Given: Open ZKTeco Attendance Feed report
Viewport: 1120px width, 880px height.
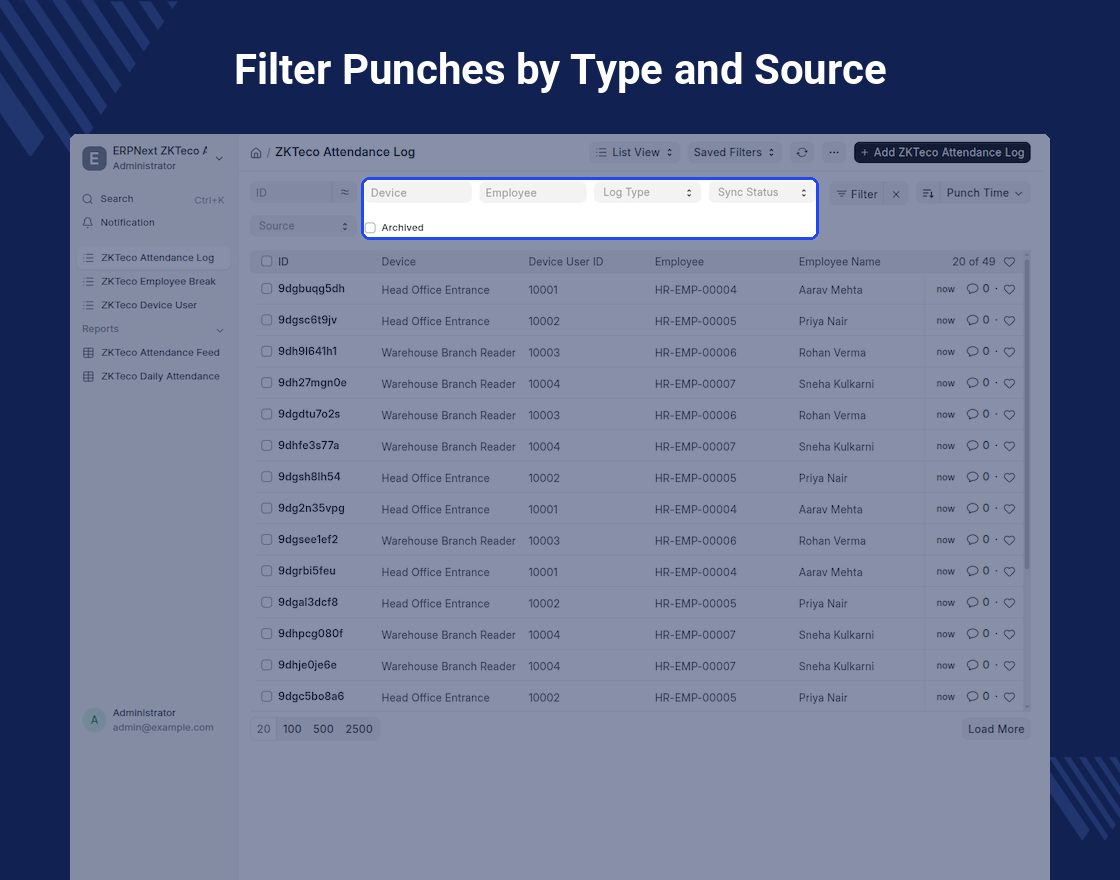Looking at the screenshot, I should click(x=154, y=353).
